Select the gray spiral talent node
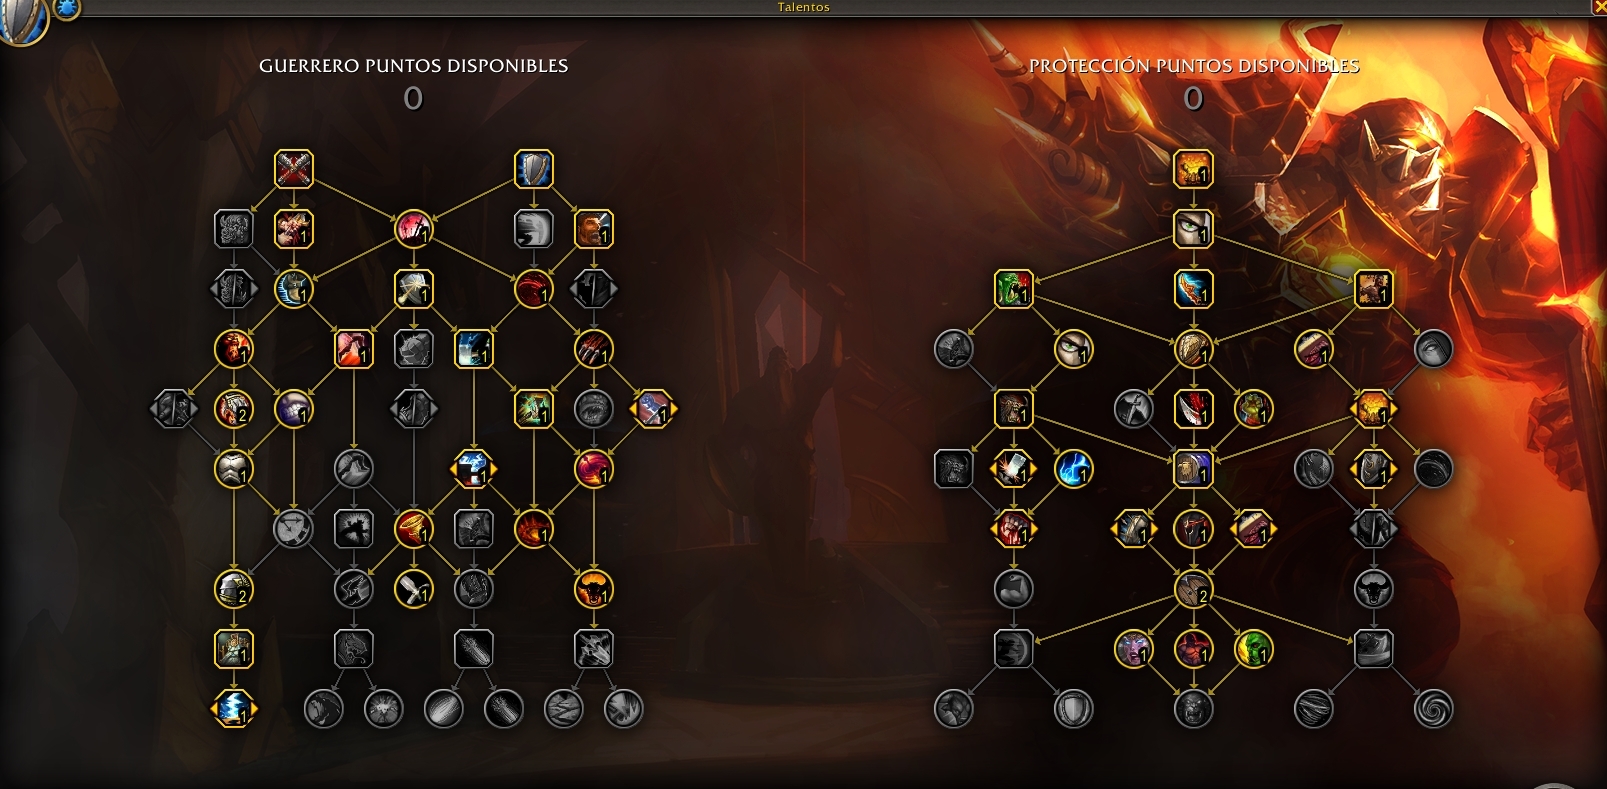Viewport: 1607px width, 789px height. (1434, 709)
